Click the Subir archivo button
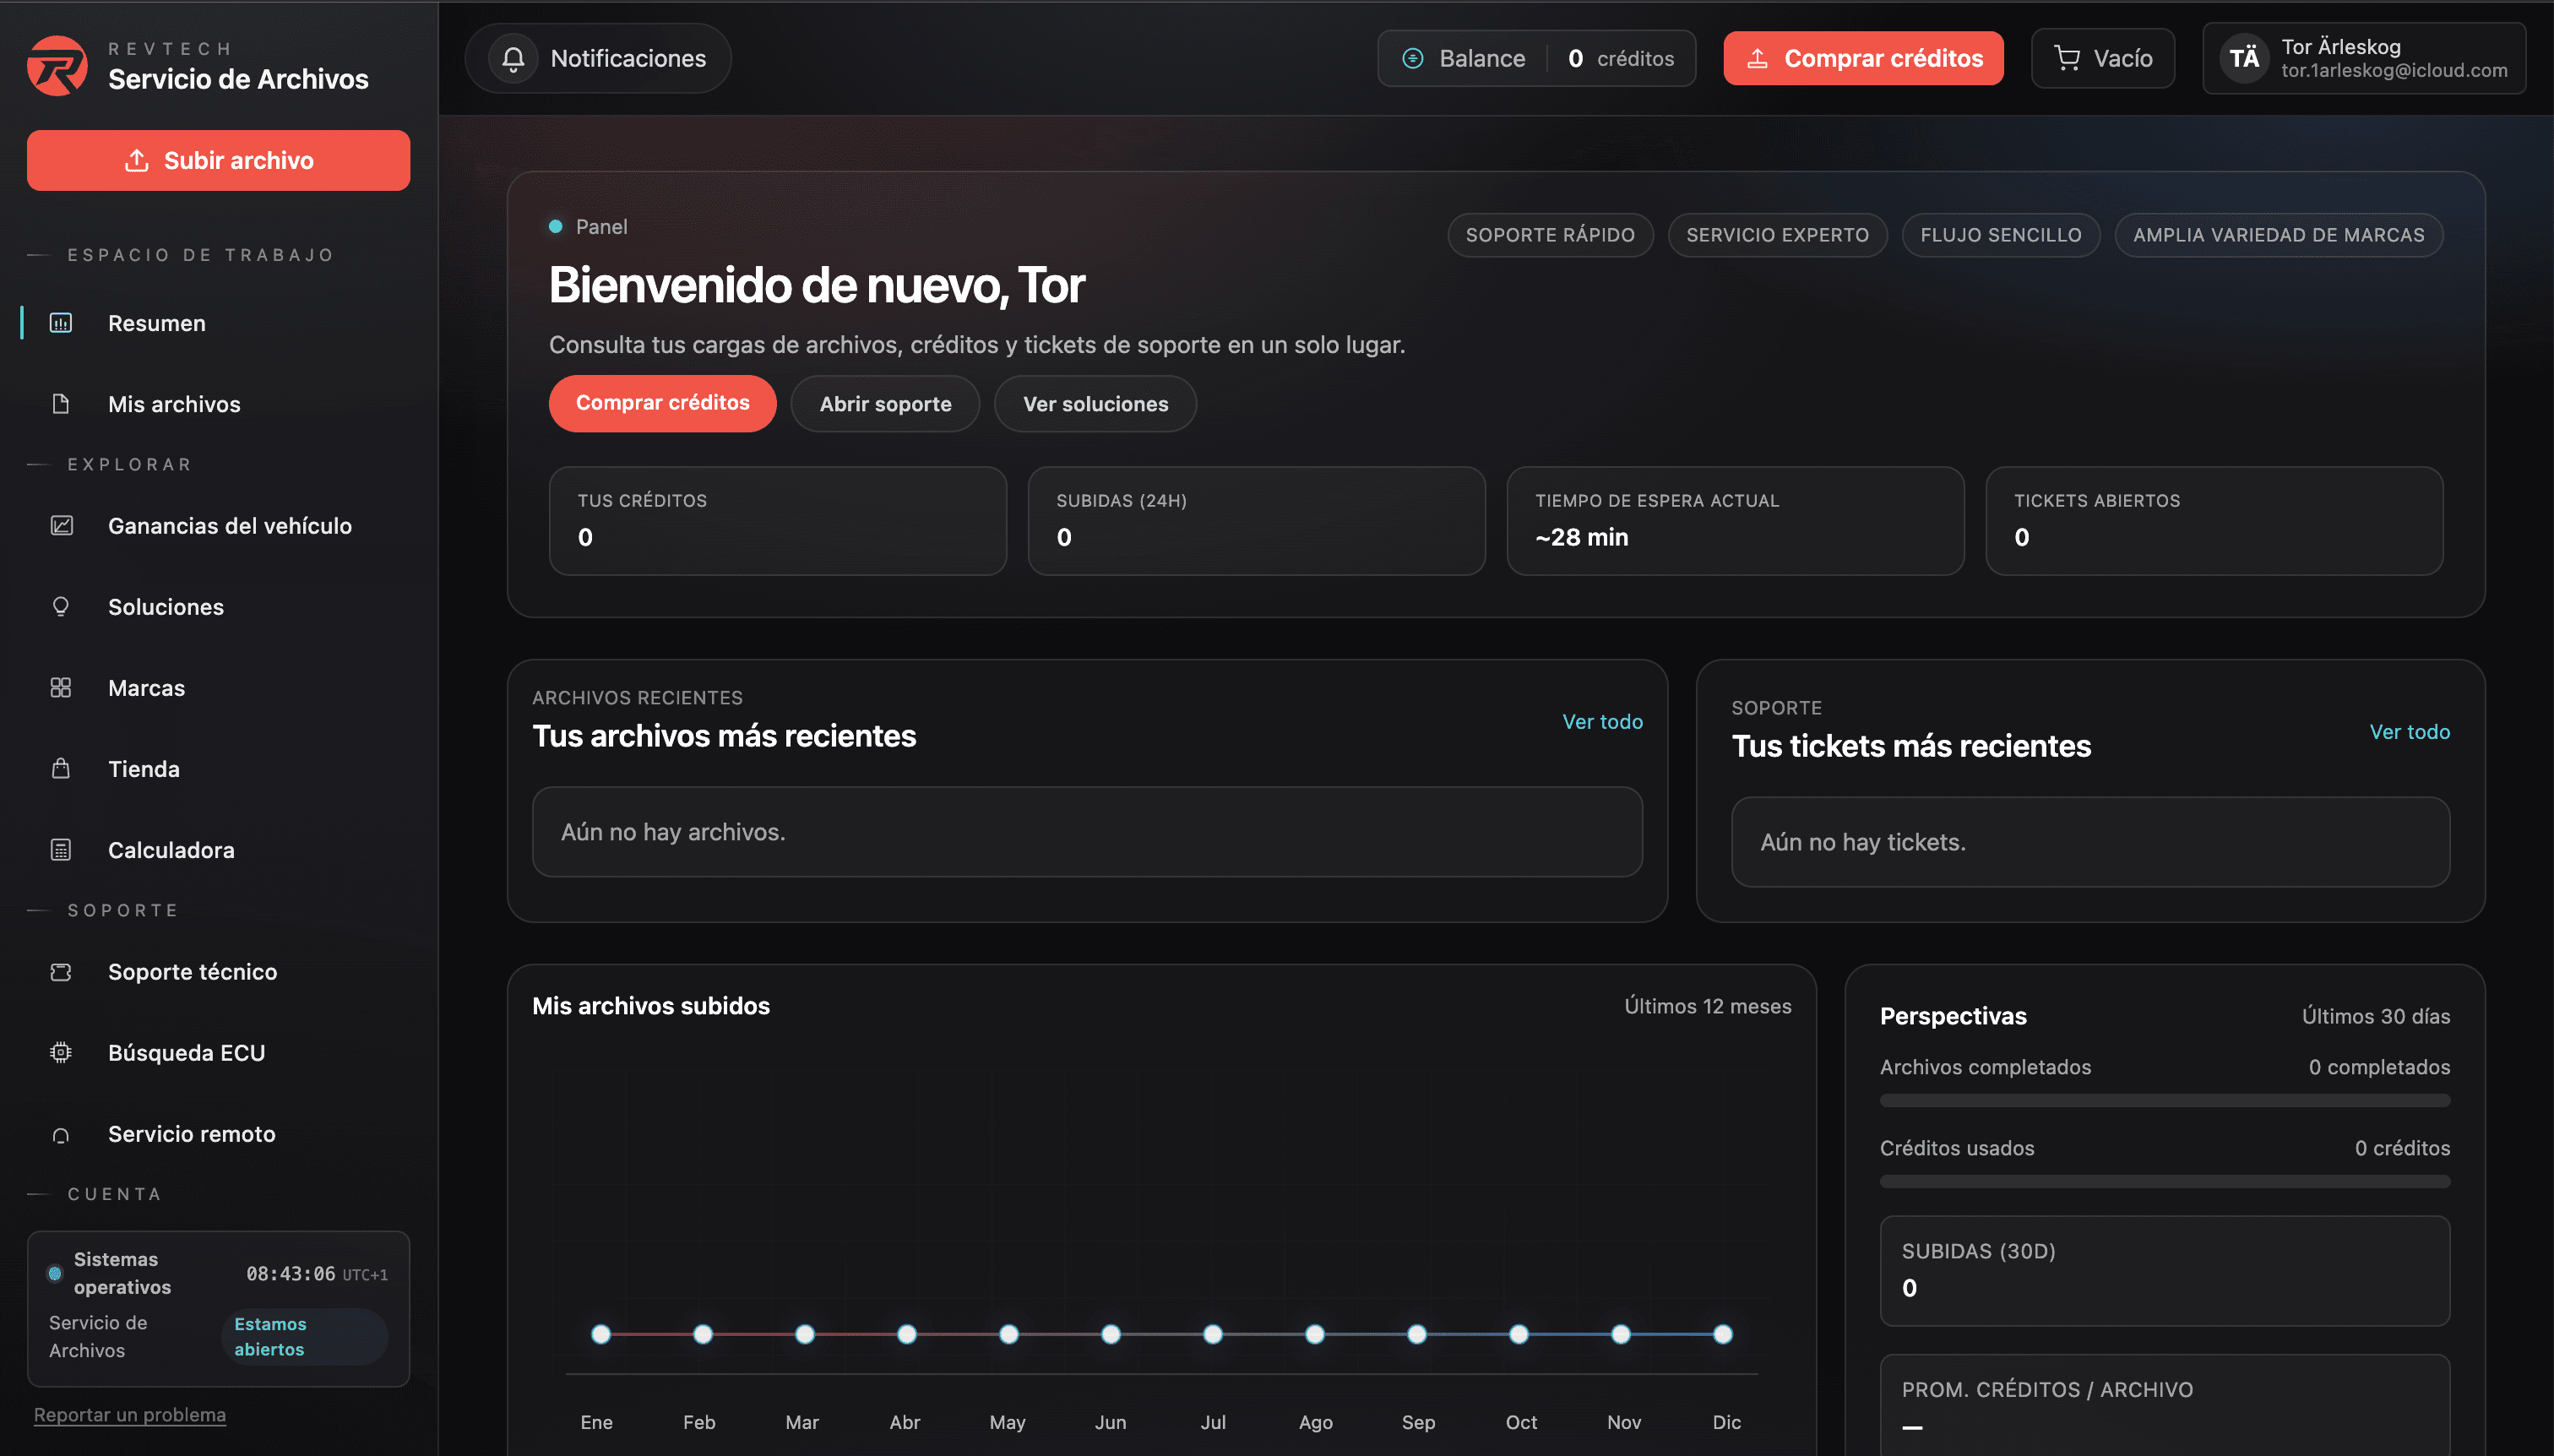 [x=218, y=160]
